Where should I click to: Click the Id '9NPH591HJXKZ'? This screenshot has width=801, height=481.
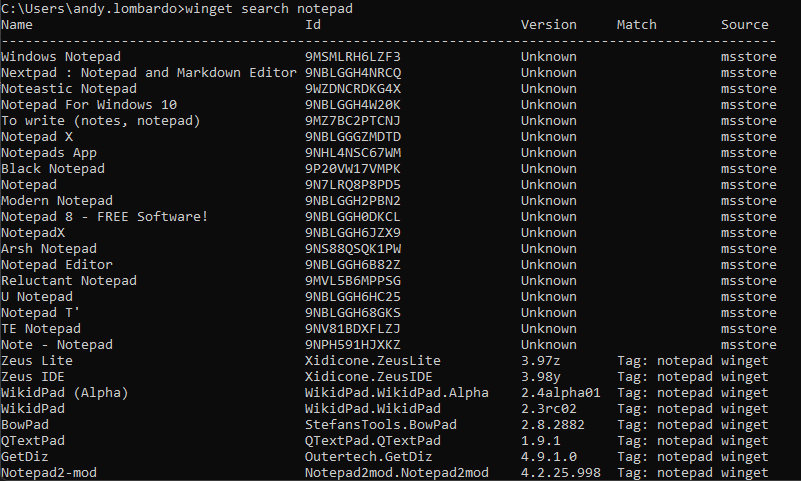tap(352, 345)
